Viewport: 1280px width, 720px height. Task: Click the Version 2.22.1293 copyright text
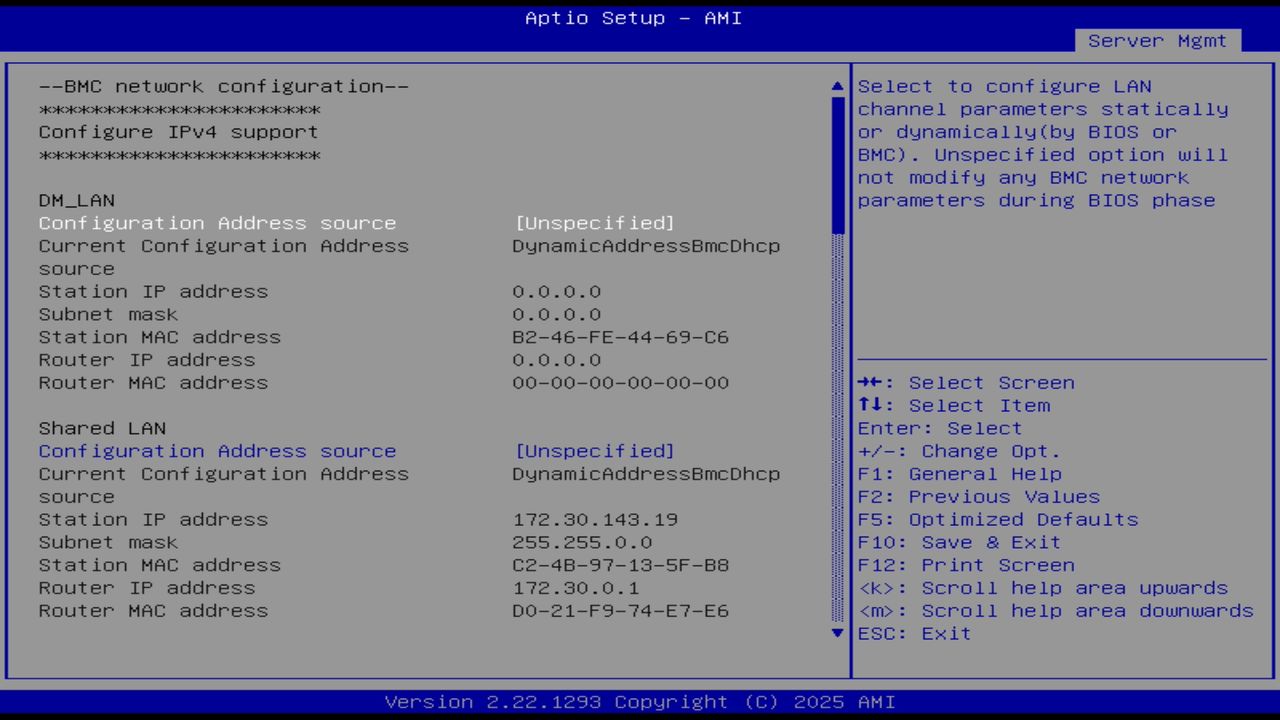[632, 701]
